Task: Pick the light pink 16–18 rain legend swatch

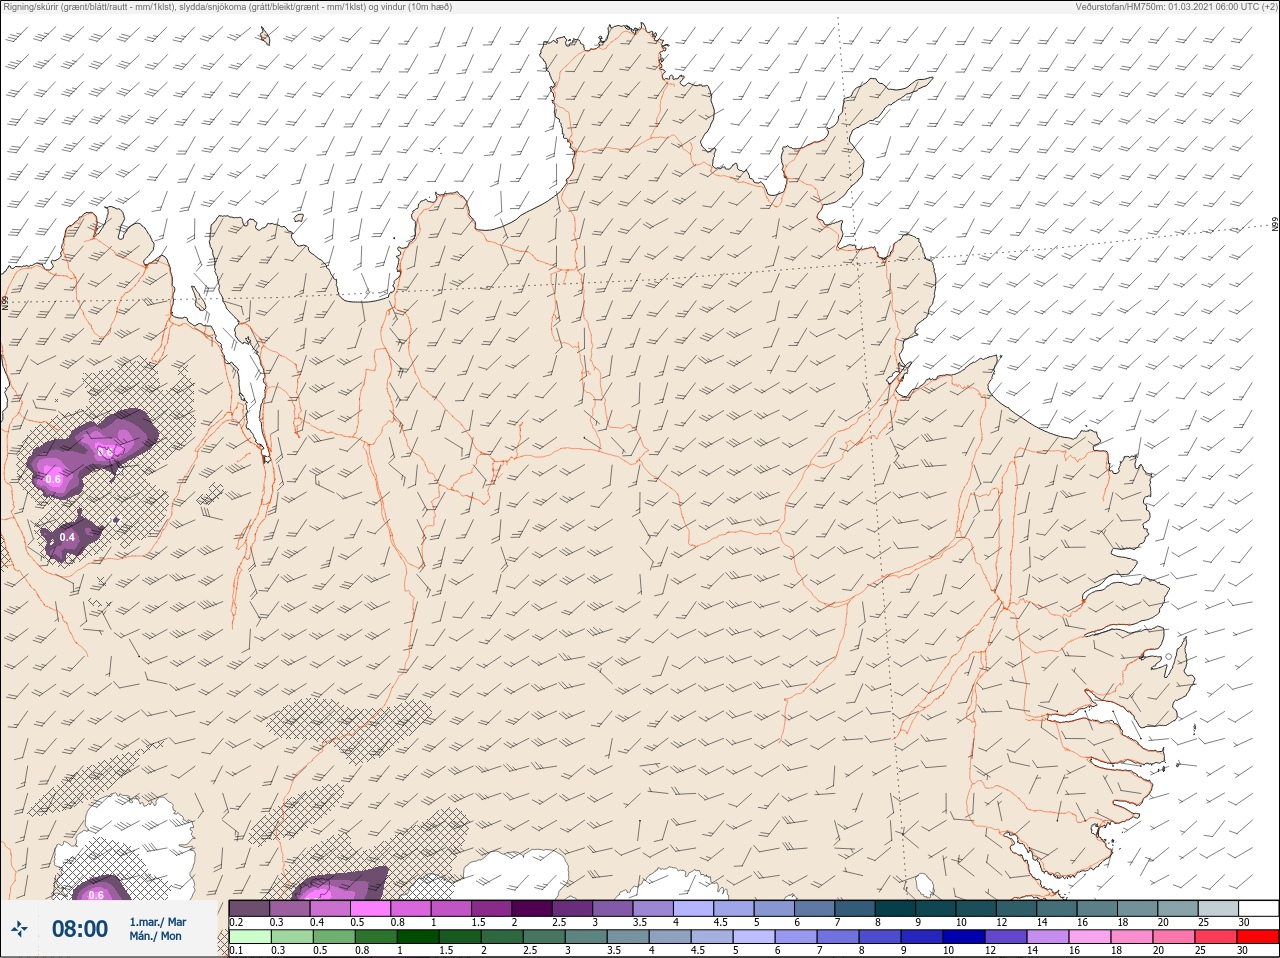Action: 1089,937
